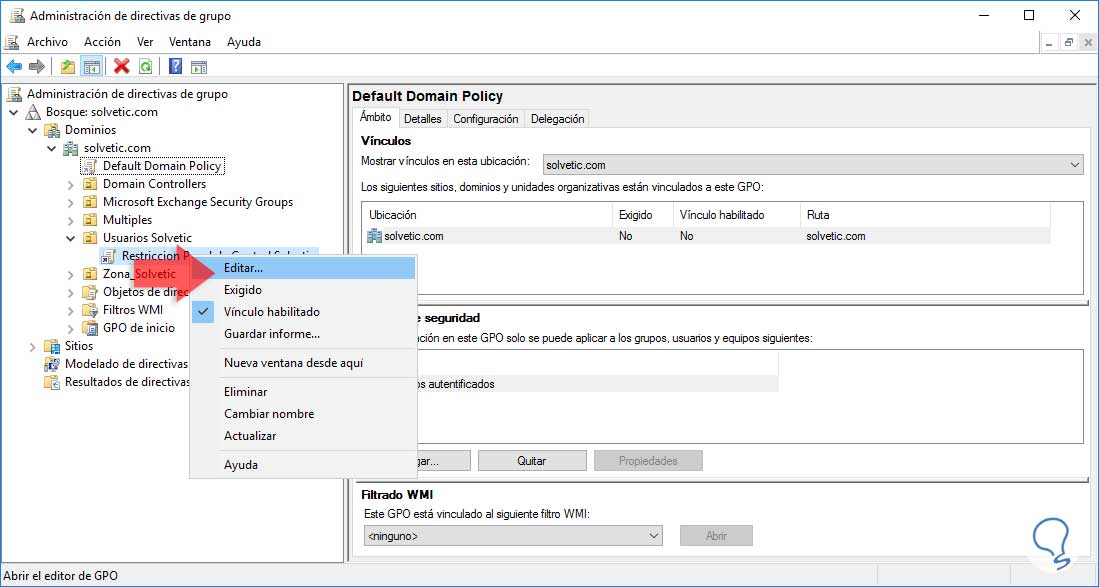Toggle the action pane toolbar icon
1099x587 pixels.
click(x=199, y=67)
